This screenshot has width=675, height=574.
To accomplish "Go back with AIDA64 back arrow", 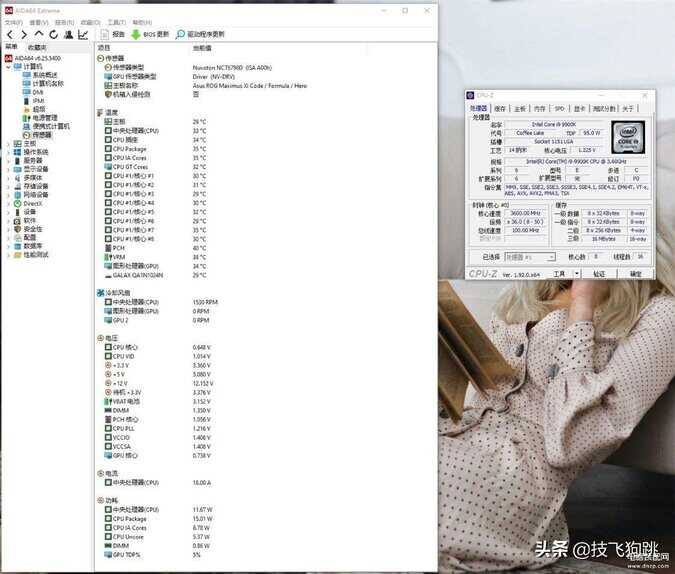I will (x=10, y=35).
